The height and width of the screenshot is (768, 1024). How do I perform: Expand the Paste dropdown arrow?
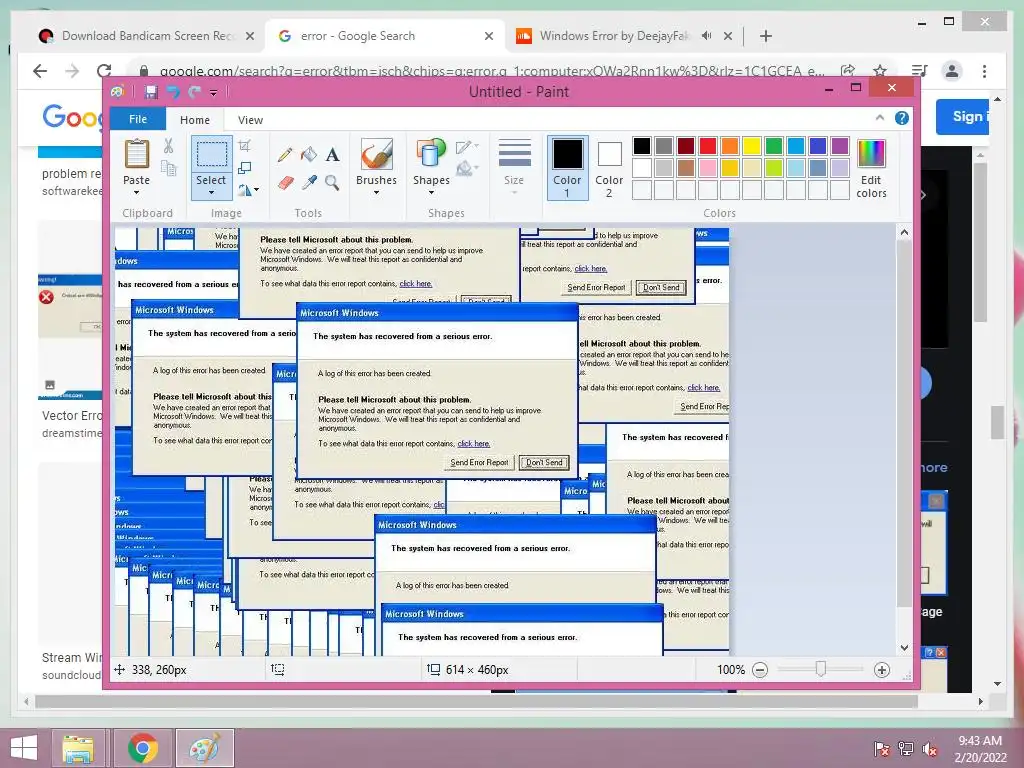point(136,193)
